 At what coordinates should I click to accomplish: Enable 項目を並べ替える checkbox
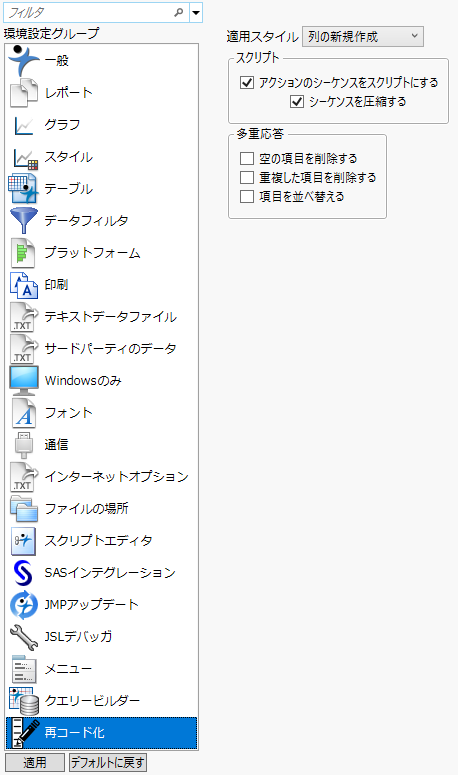click(x=247, y=196)
